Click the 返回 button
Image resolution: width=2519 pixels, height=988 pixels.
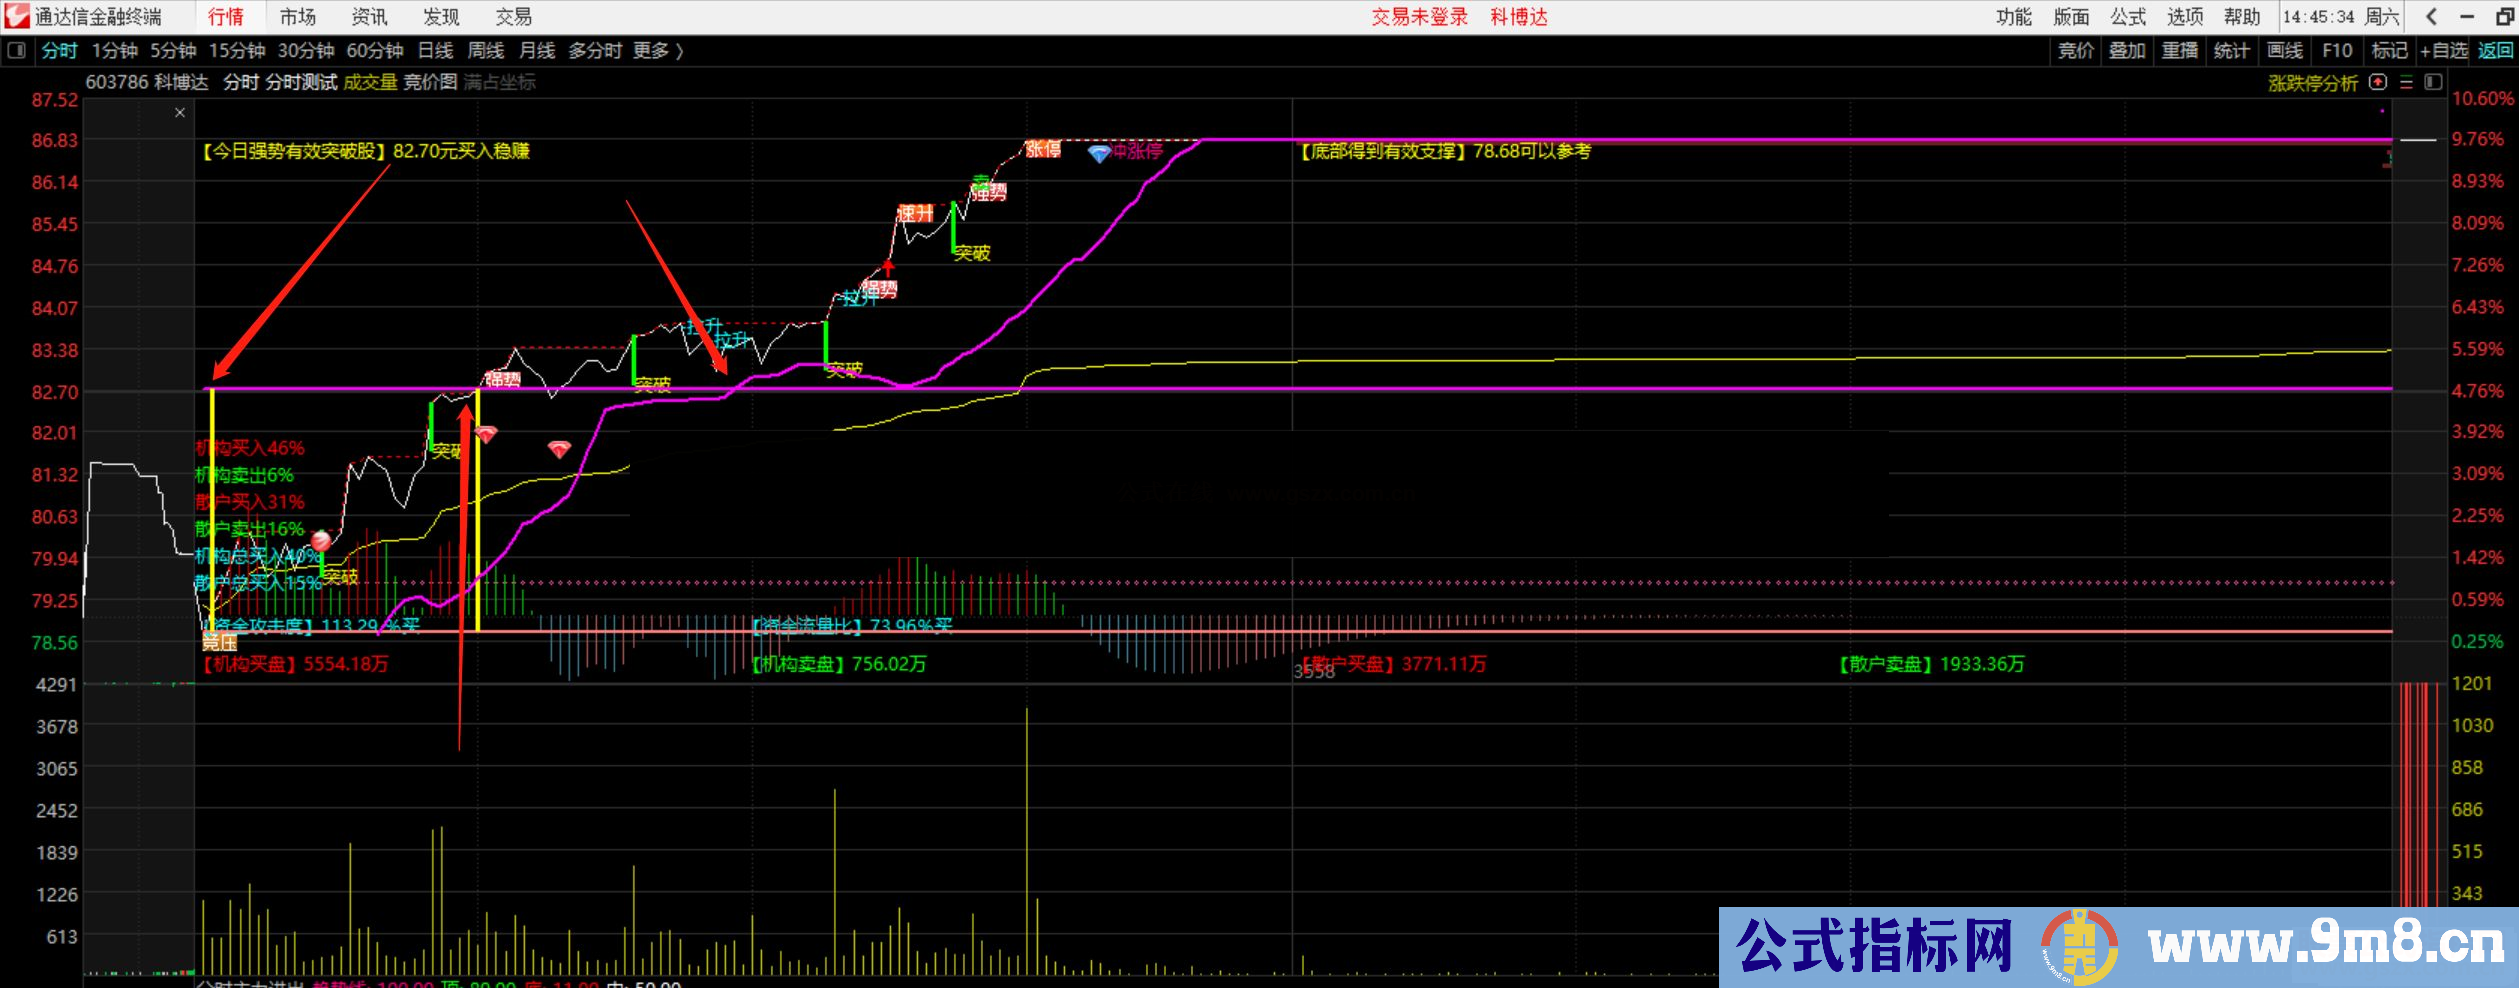coord(2495,51)
